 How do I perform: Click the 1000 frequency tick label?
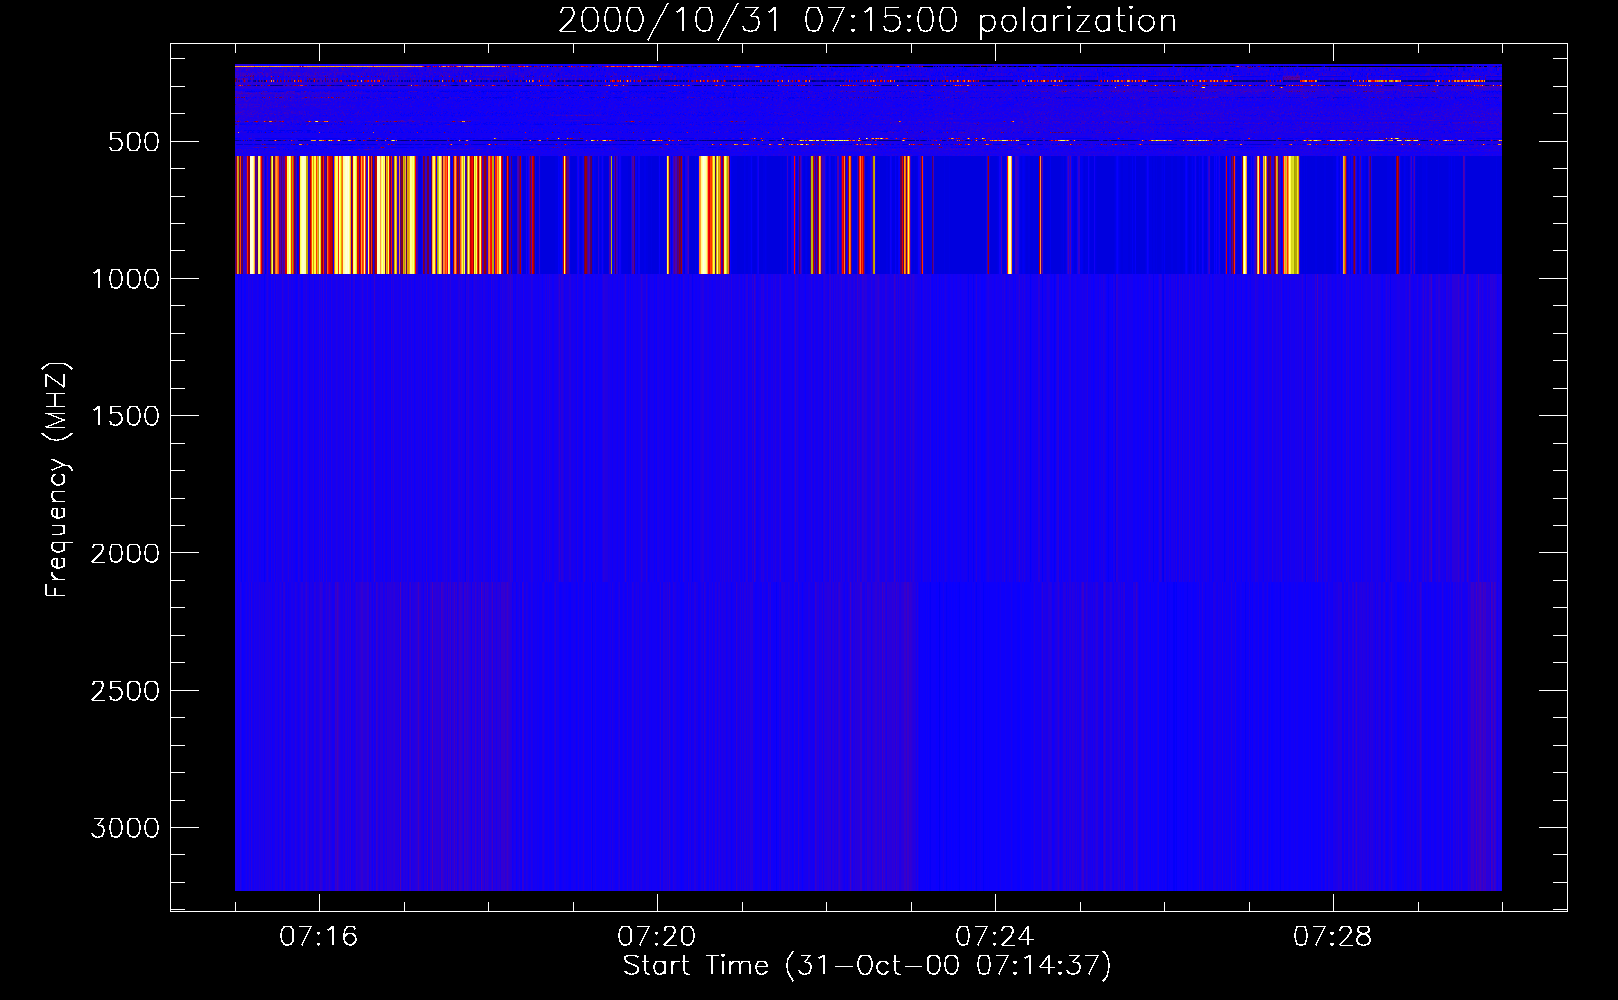tap(126, 279)
